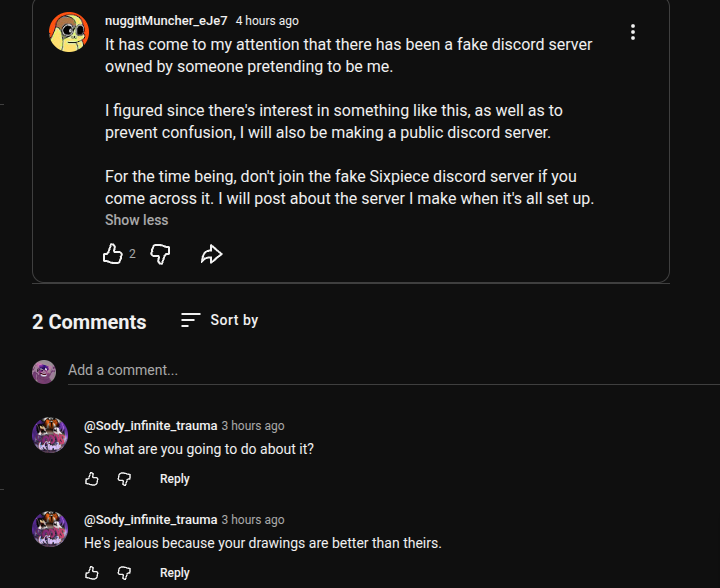Click the second comment's "3 hours ago" timestamp

(253, 520)
